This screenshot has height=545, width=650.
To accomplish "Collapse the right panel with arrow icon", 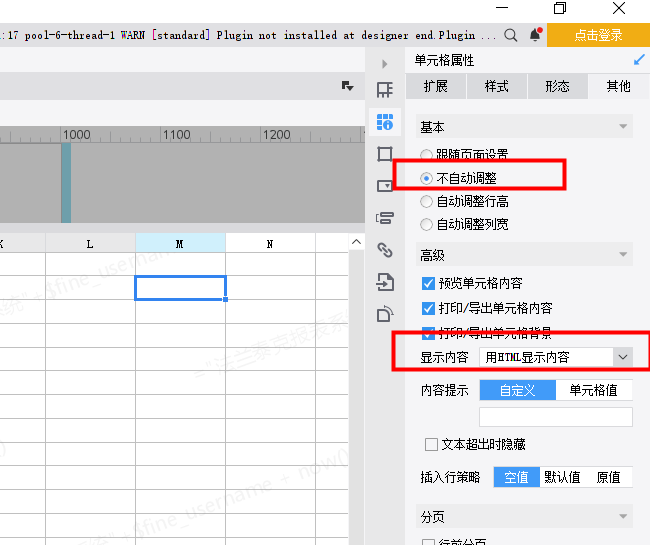I will tap(385, 64).
